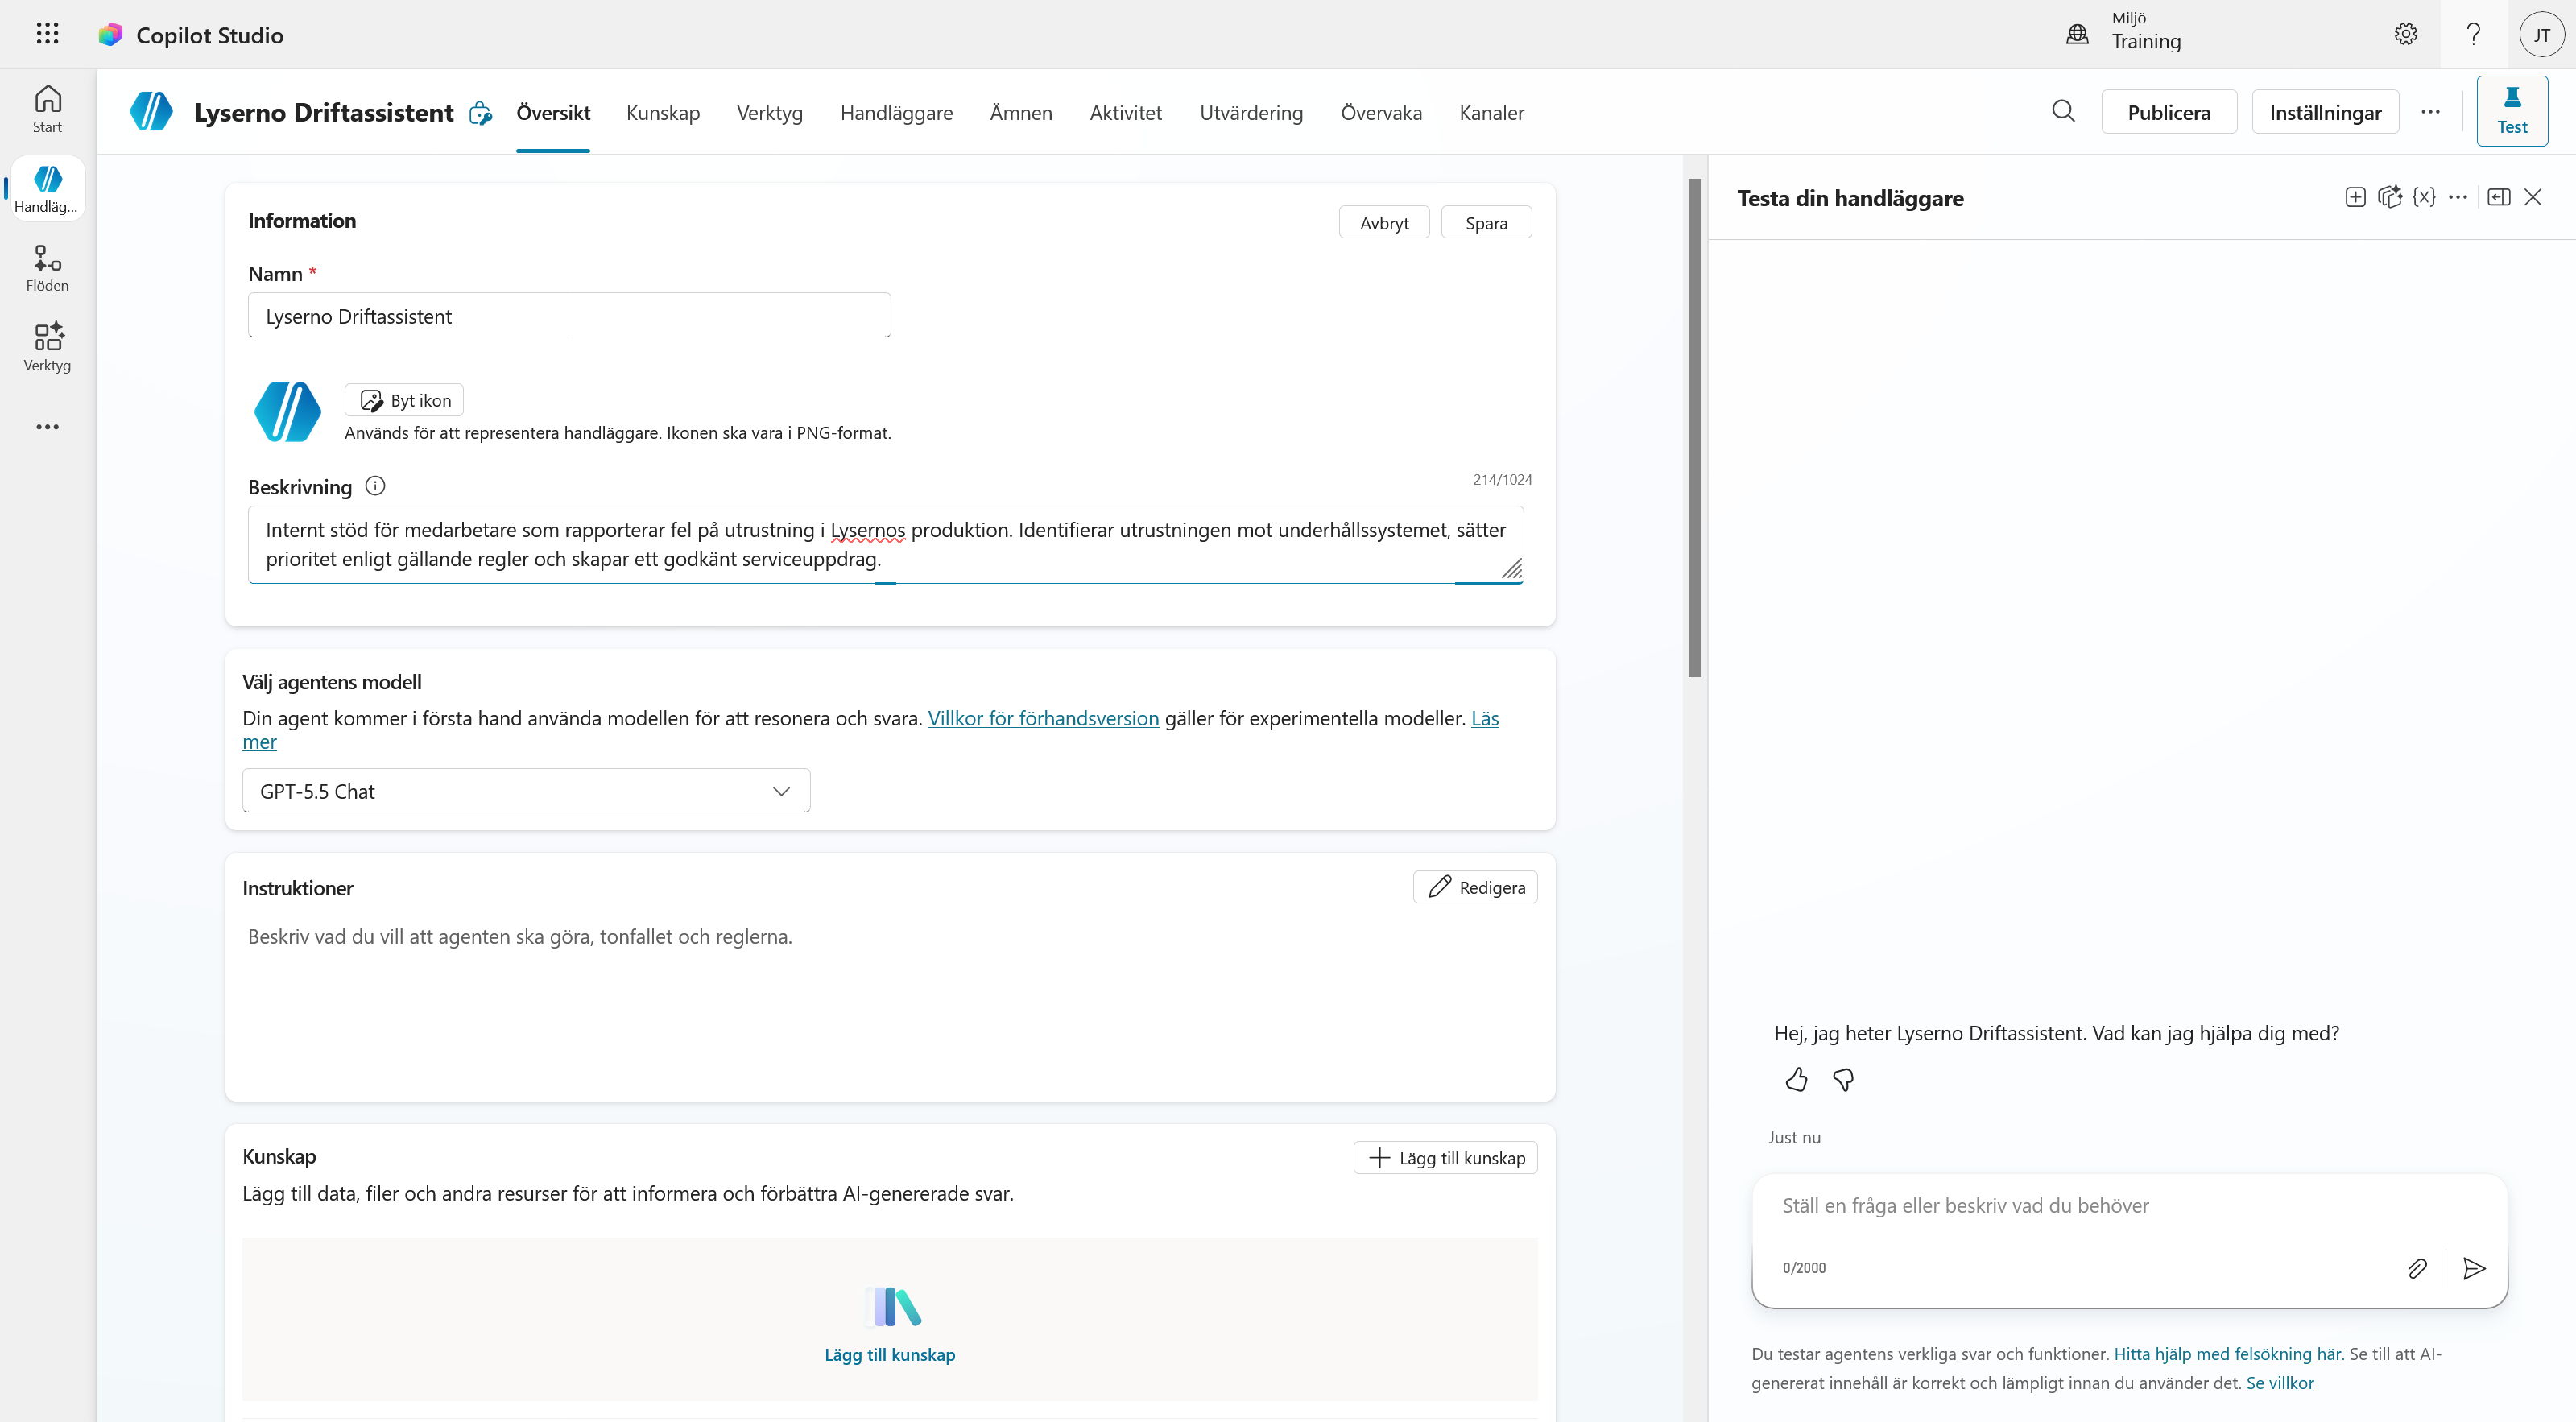Open the Miljö environment globe icon
The height and width of the screenshot is (1422, 2576).
point(2077,34)
